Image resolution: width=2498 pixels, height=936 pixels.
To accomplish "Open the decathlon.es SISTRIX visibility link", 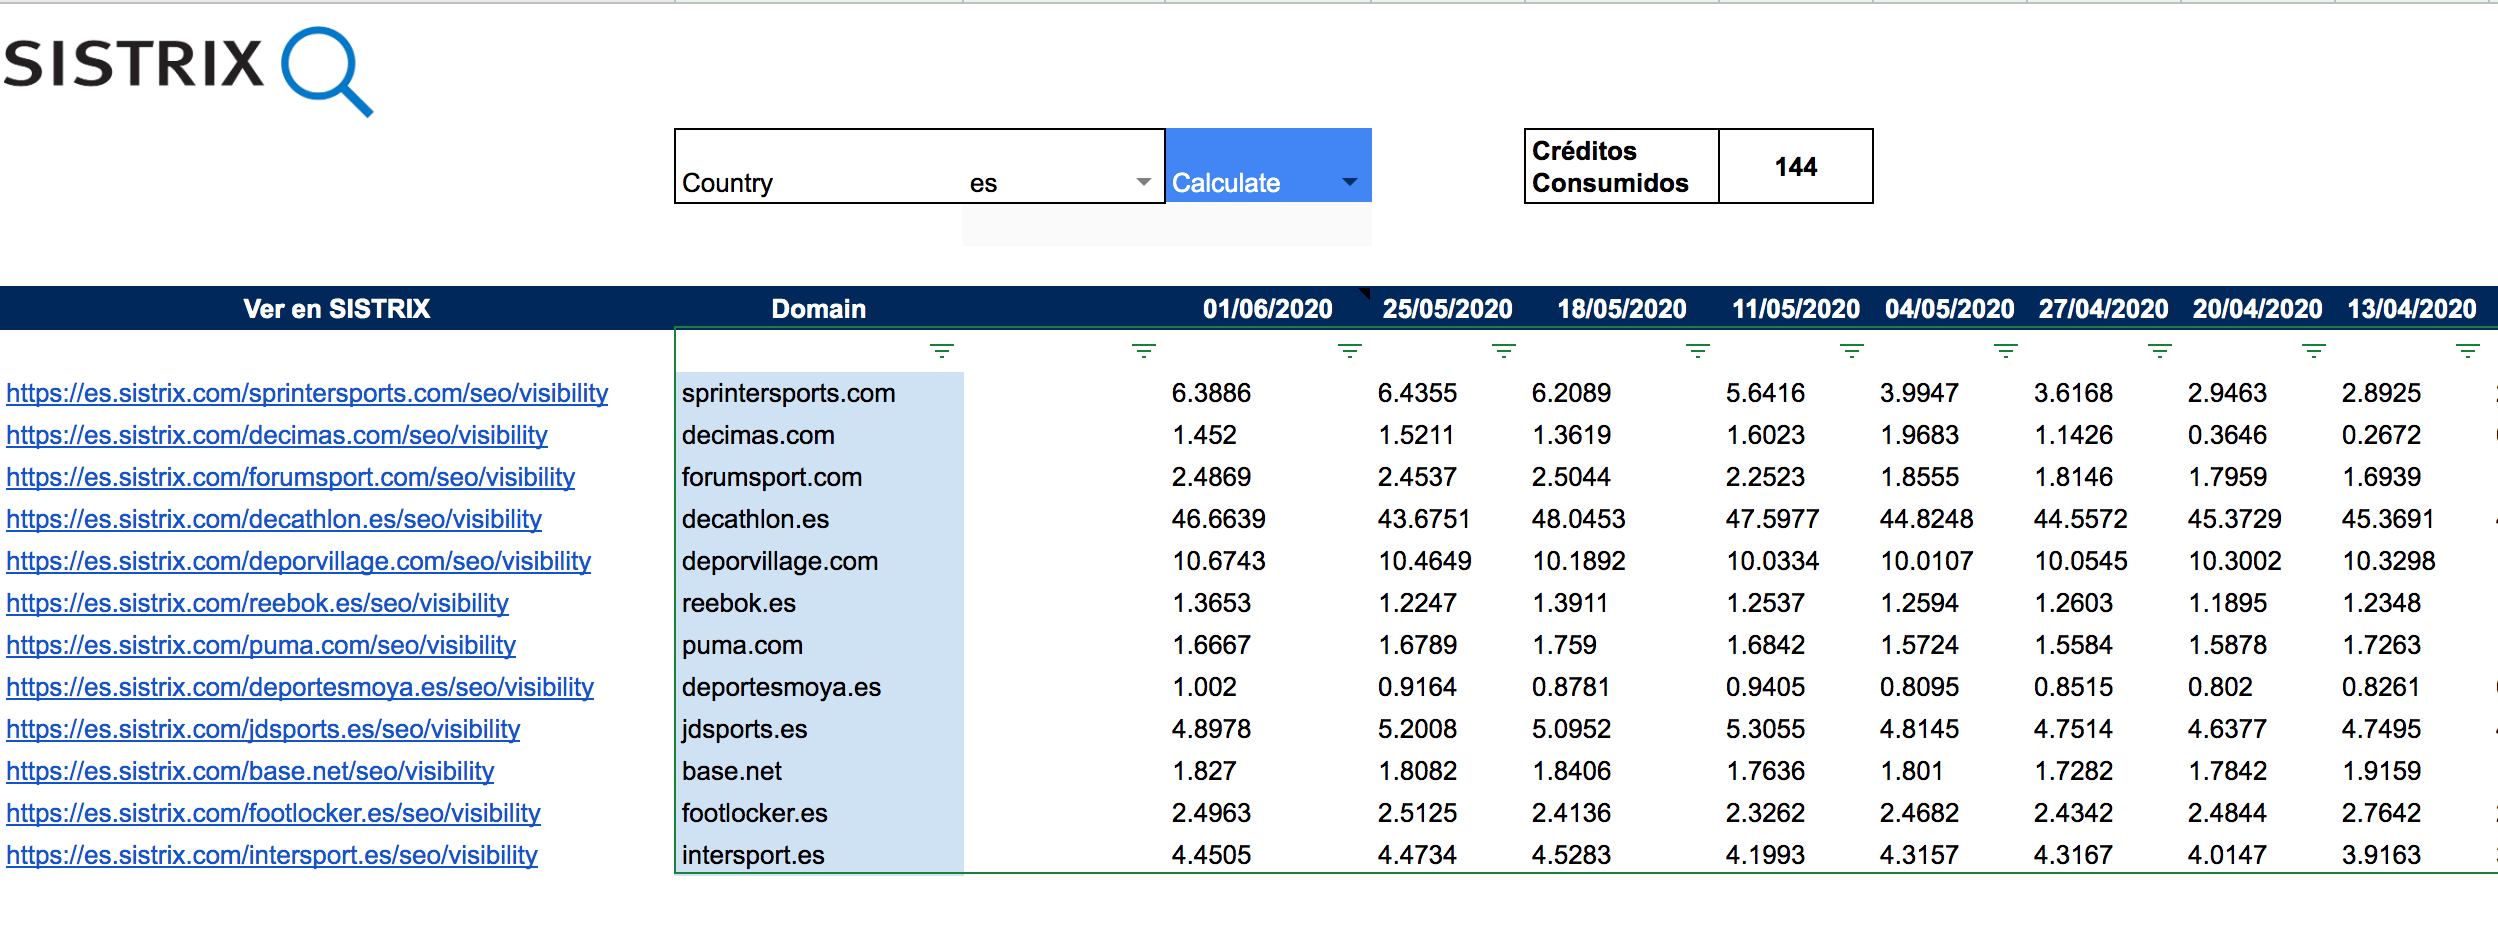I will click(274, 520).
